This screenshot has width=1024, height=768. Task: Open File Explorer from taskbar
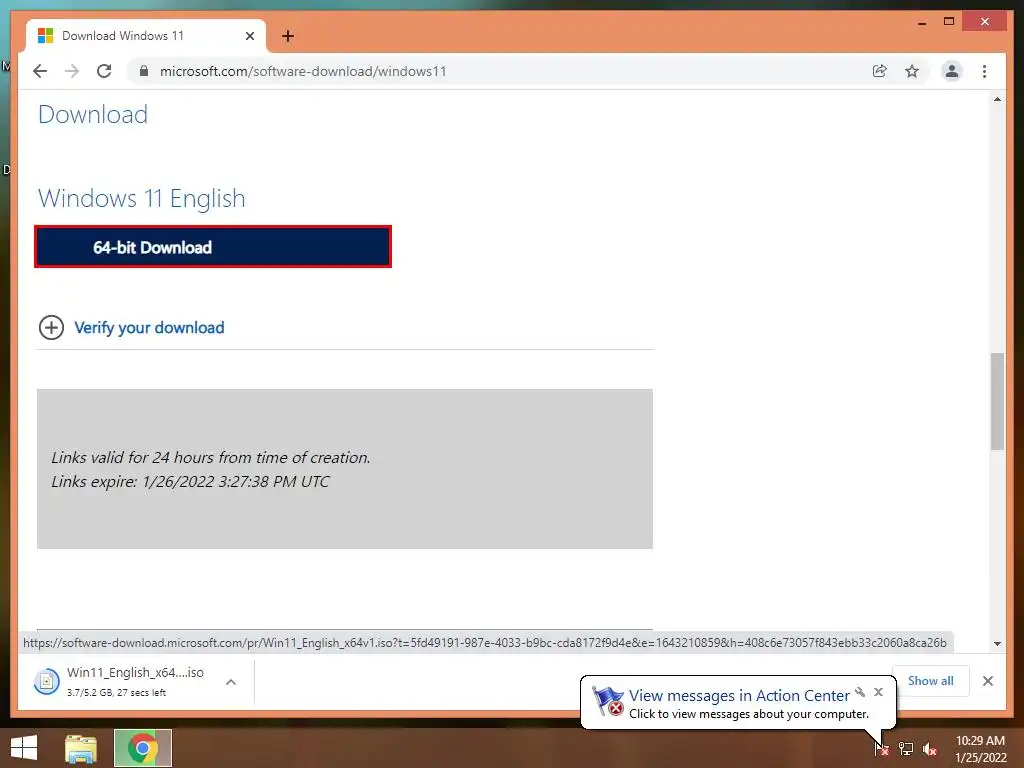81,748
